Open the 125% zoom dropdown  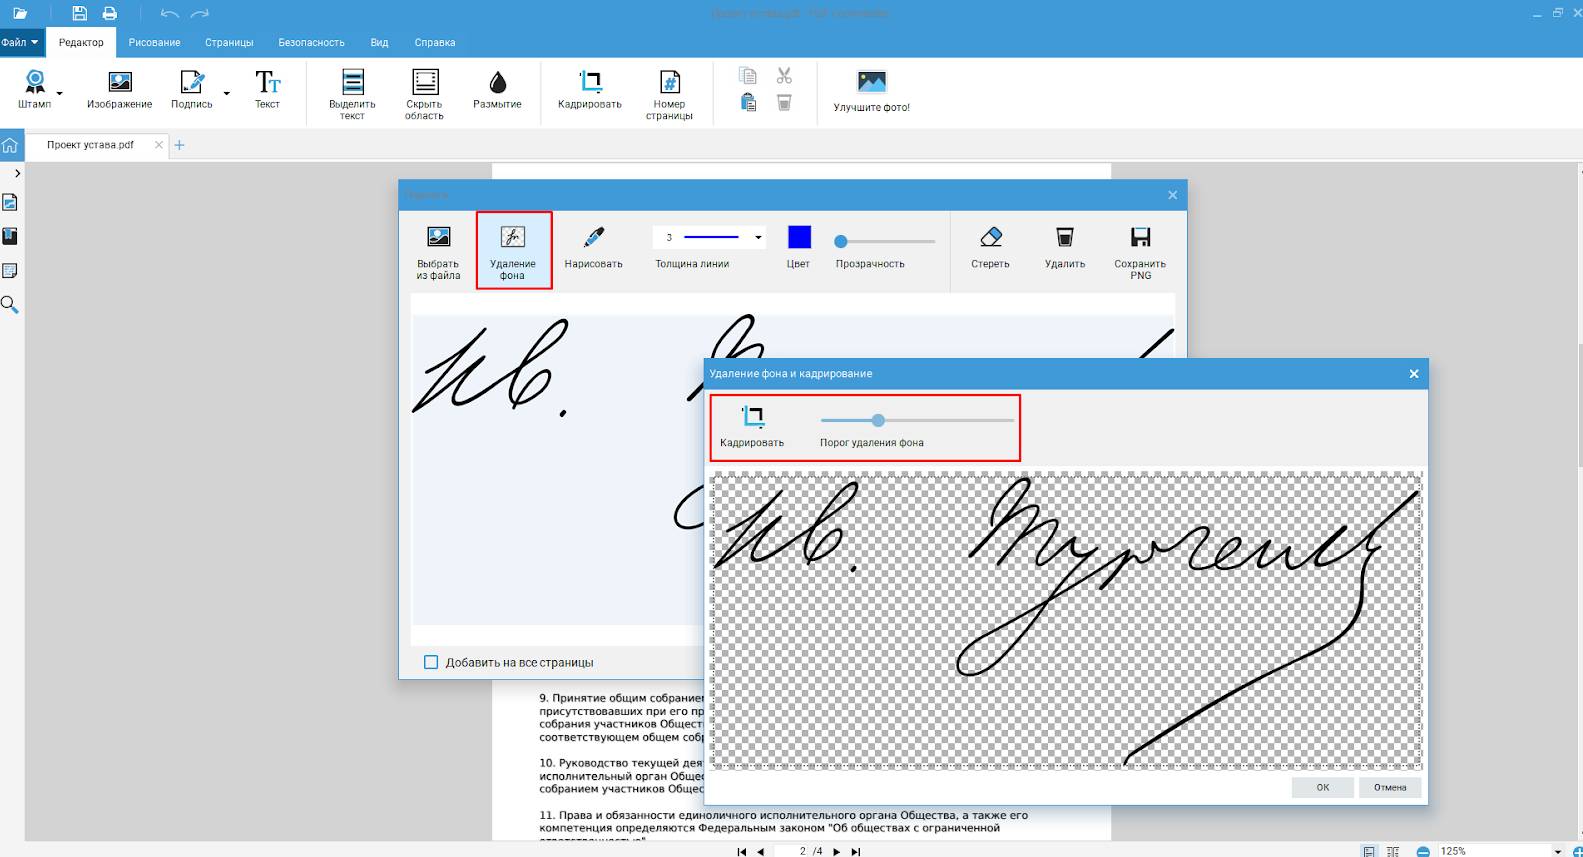(x=1558, y=851)
